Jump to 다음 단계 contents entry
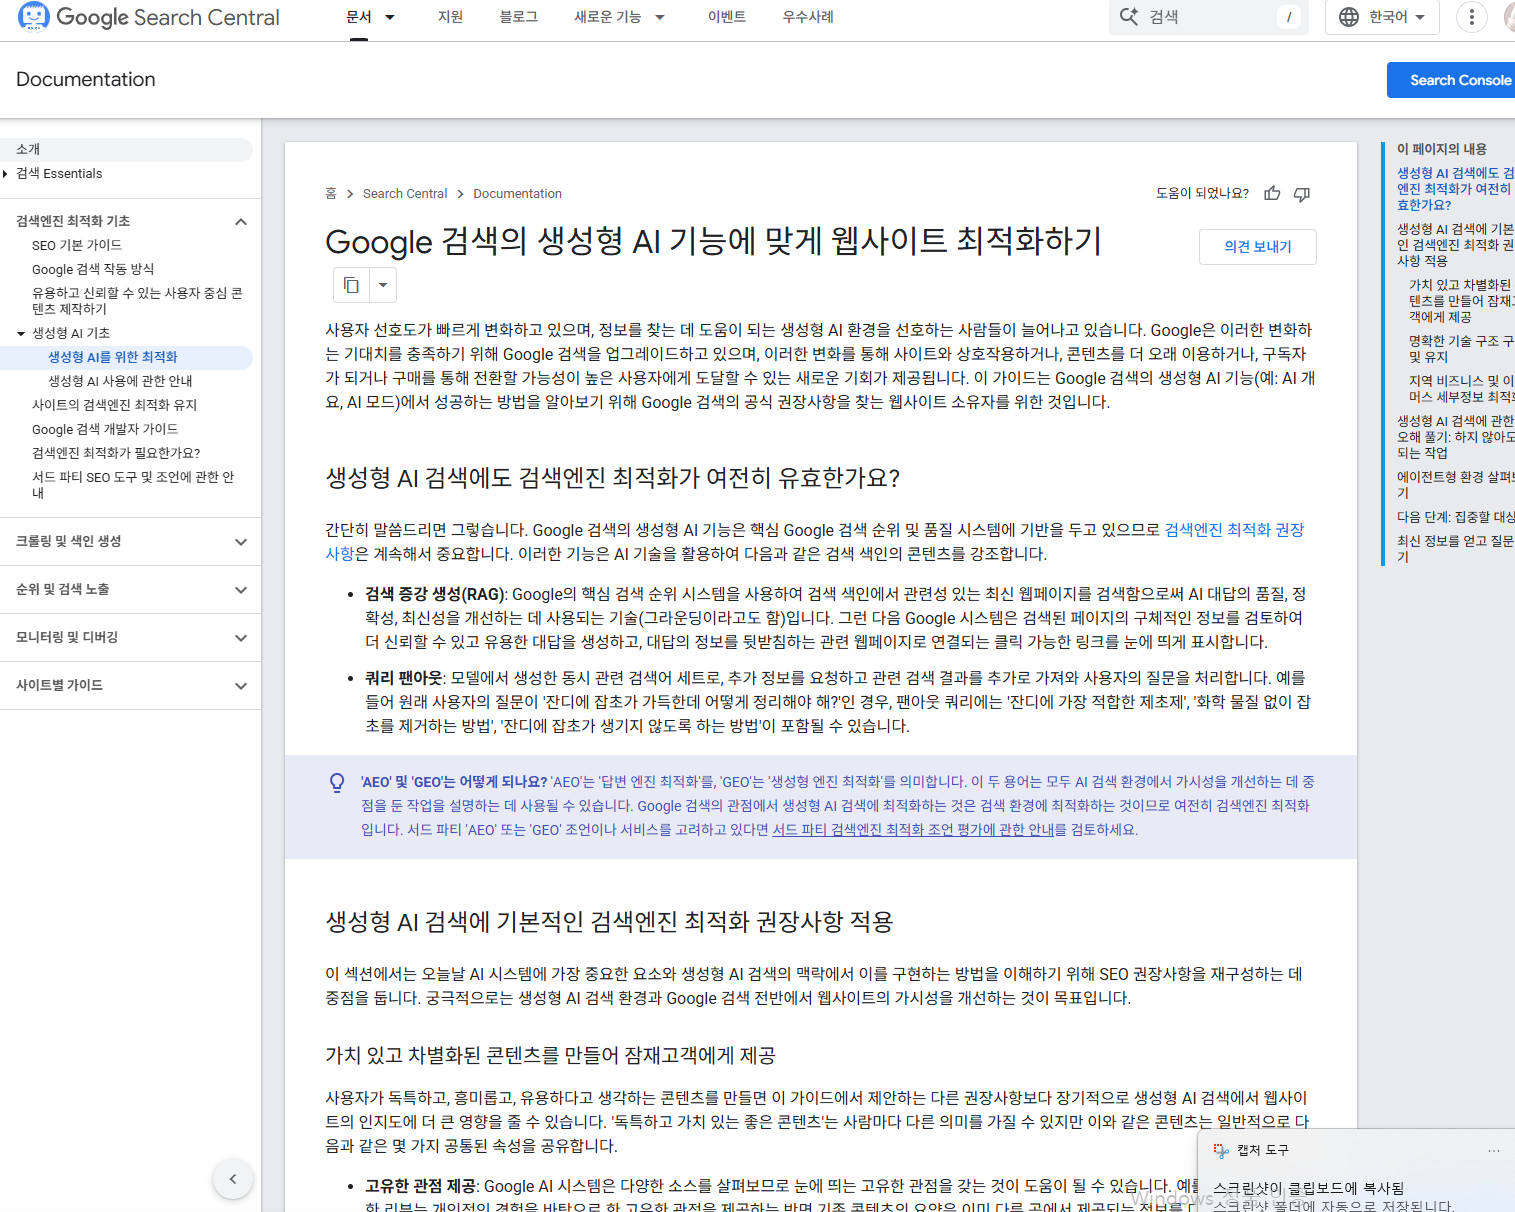The width and height of the screenshot is (1515, 1212). [1455, 517]
